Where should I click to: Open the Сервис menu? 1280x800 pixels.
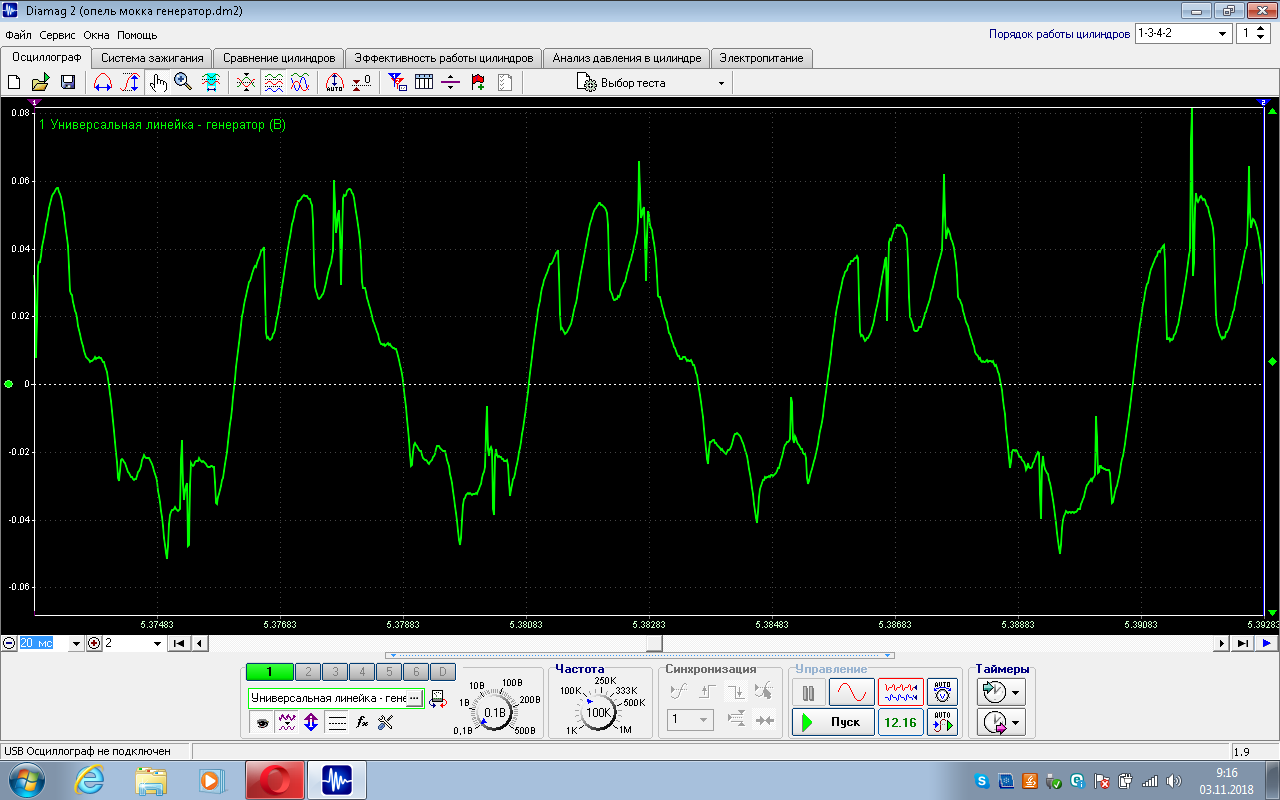[58, 35]
